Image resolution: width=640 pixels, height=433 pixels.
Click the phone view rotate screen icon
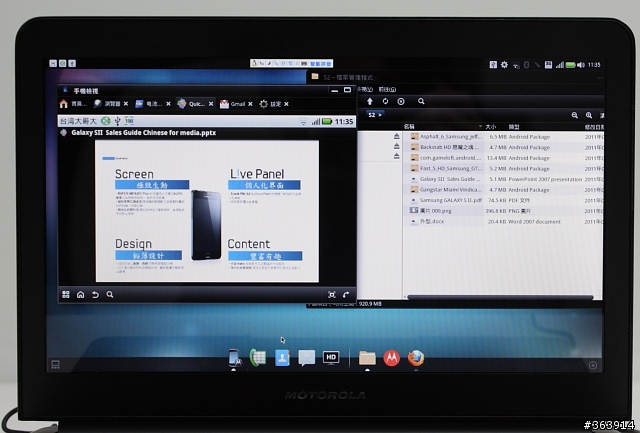346,295
